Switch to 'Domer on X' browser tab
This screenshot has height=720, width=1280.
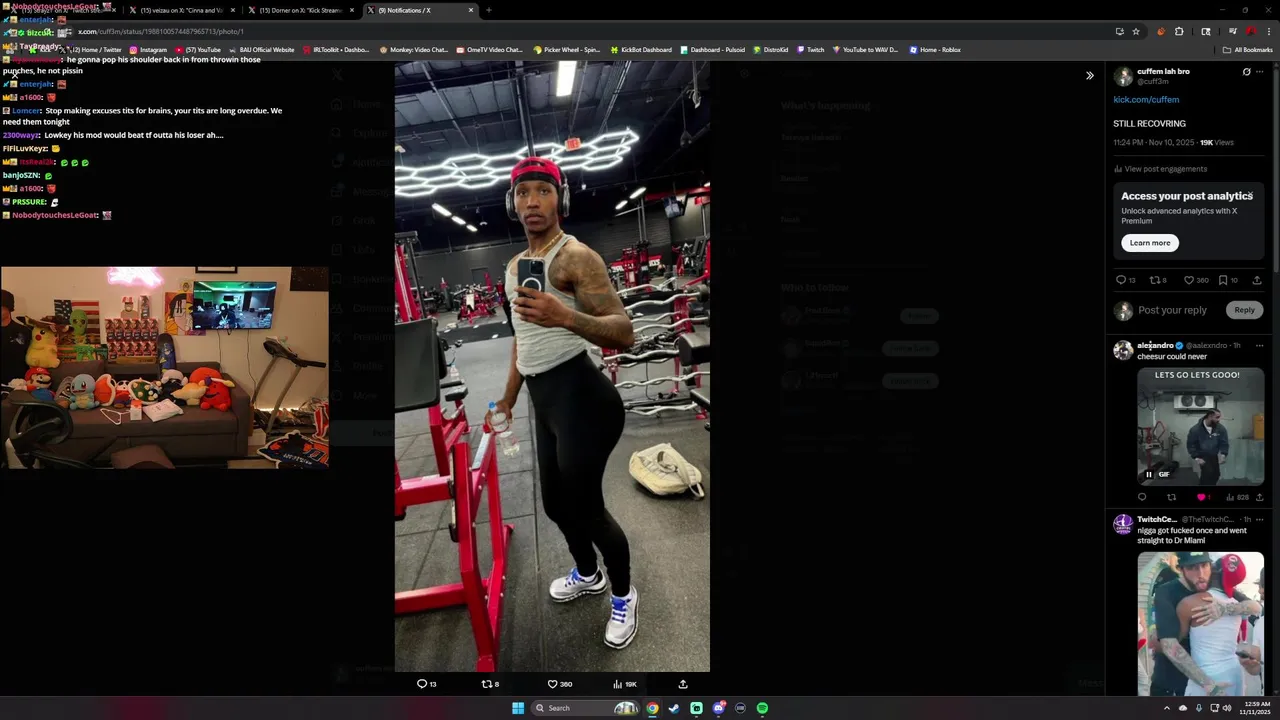coord(300,10)
